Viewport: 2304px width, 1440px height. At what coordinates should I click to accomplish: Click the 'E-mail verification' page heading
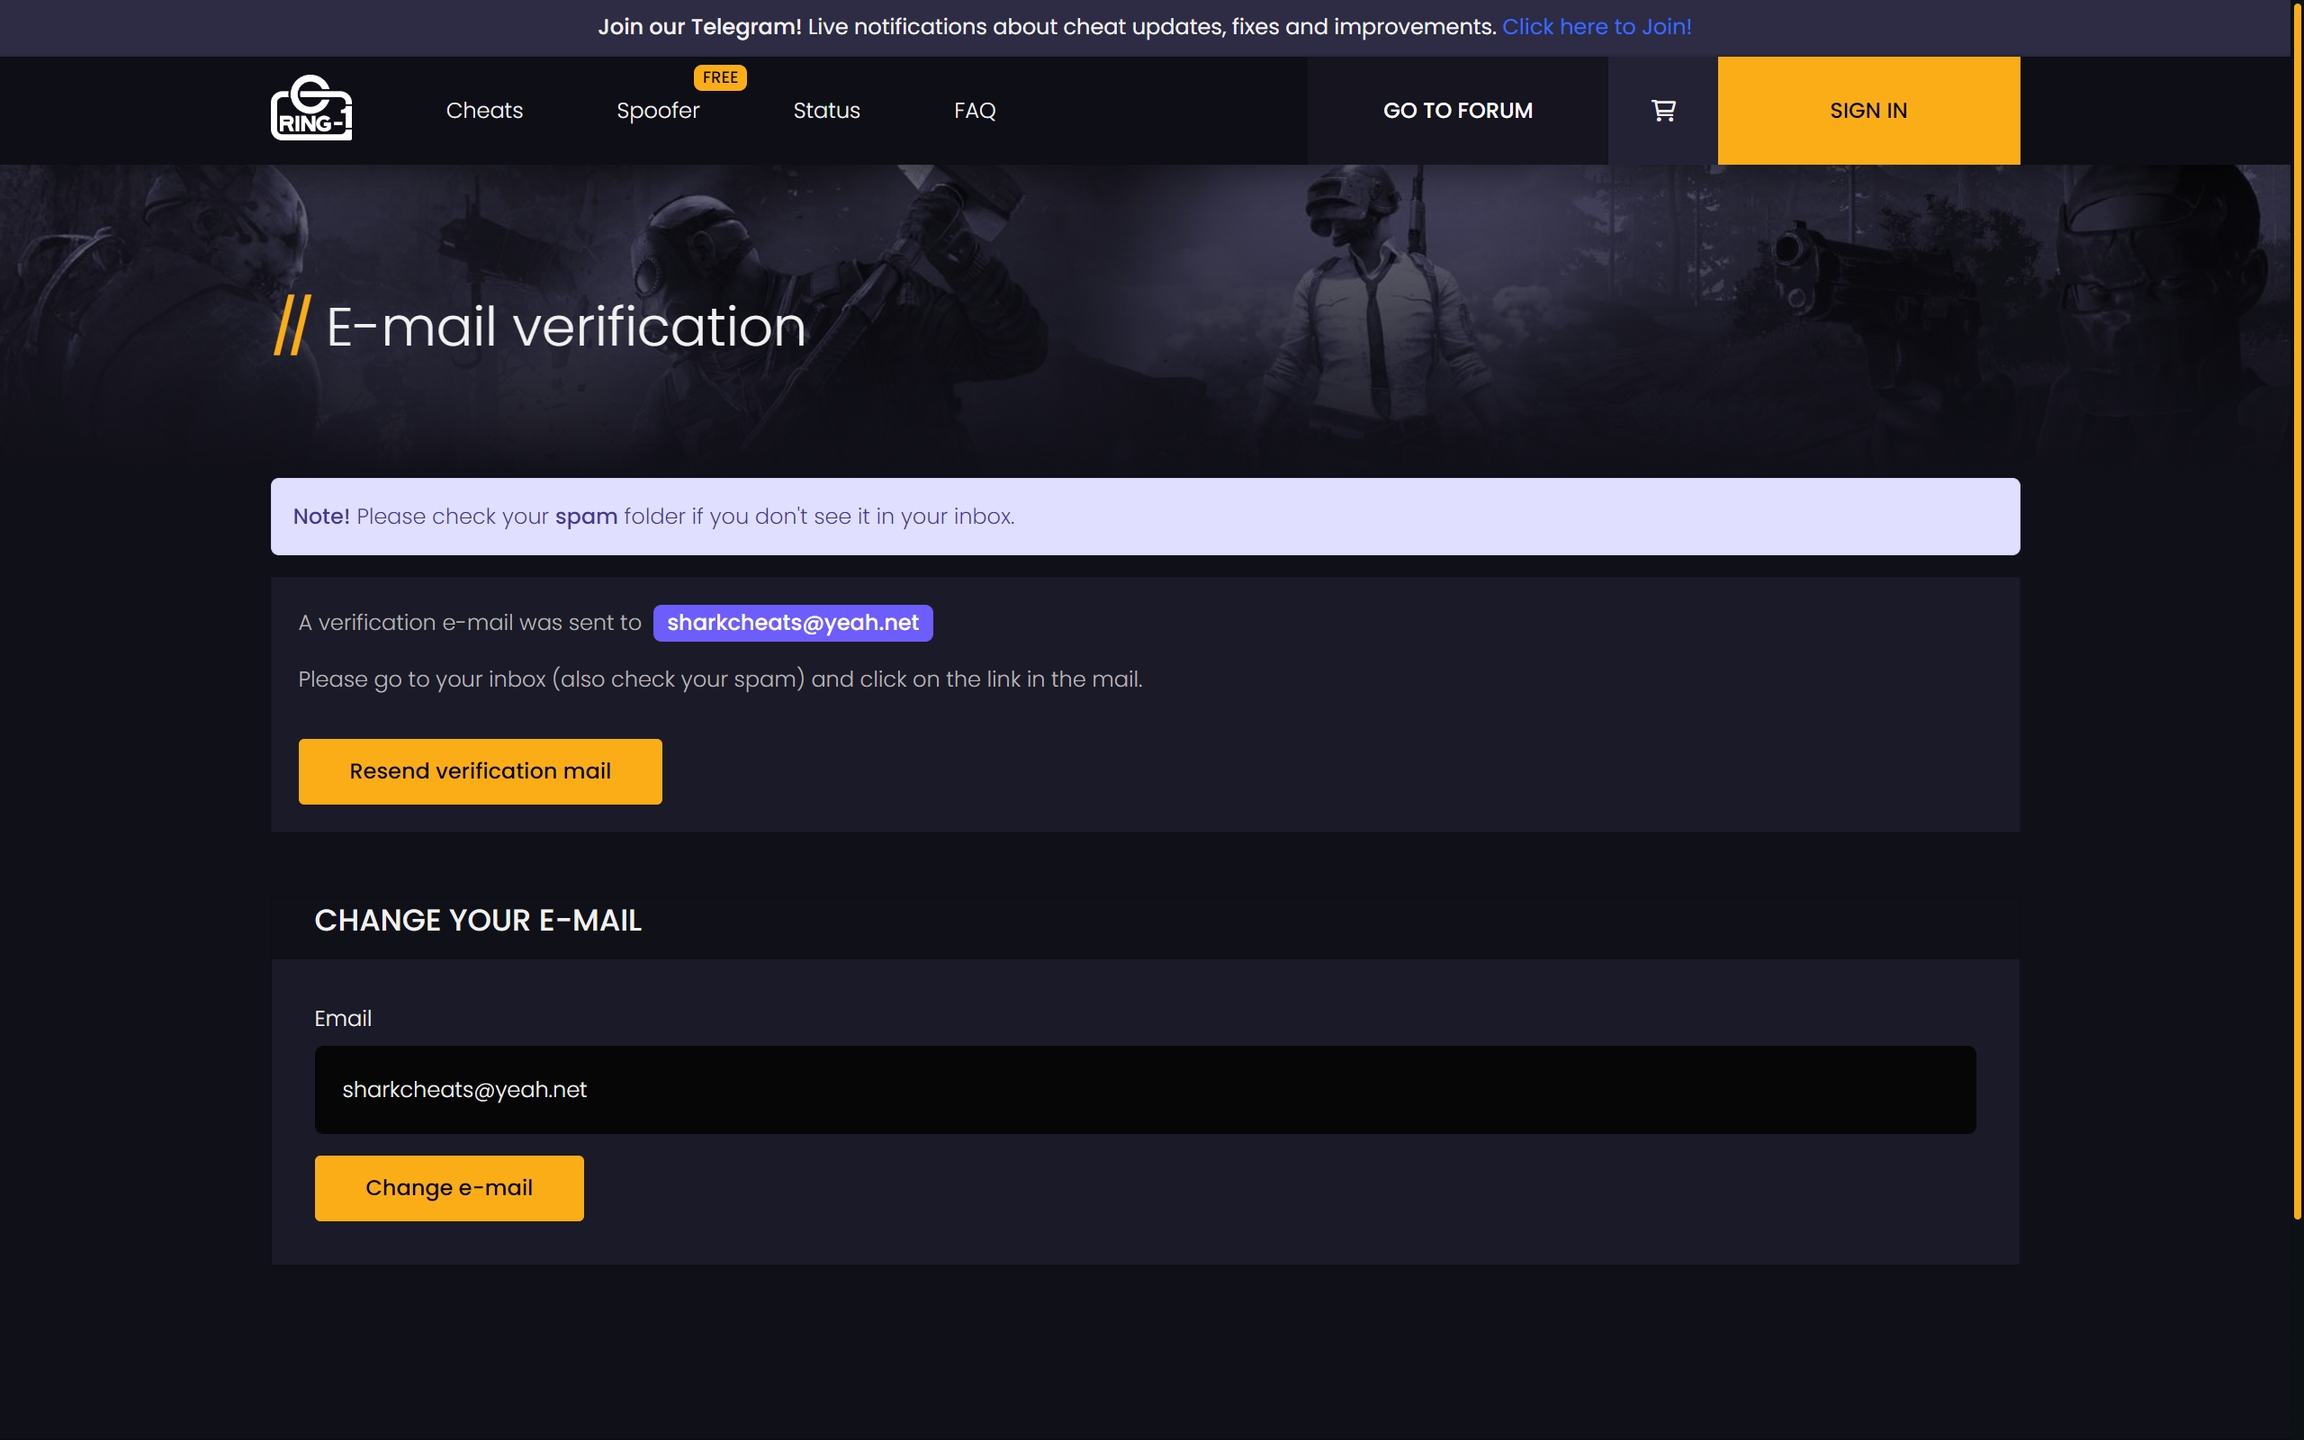click(565, 326)
